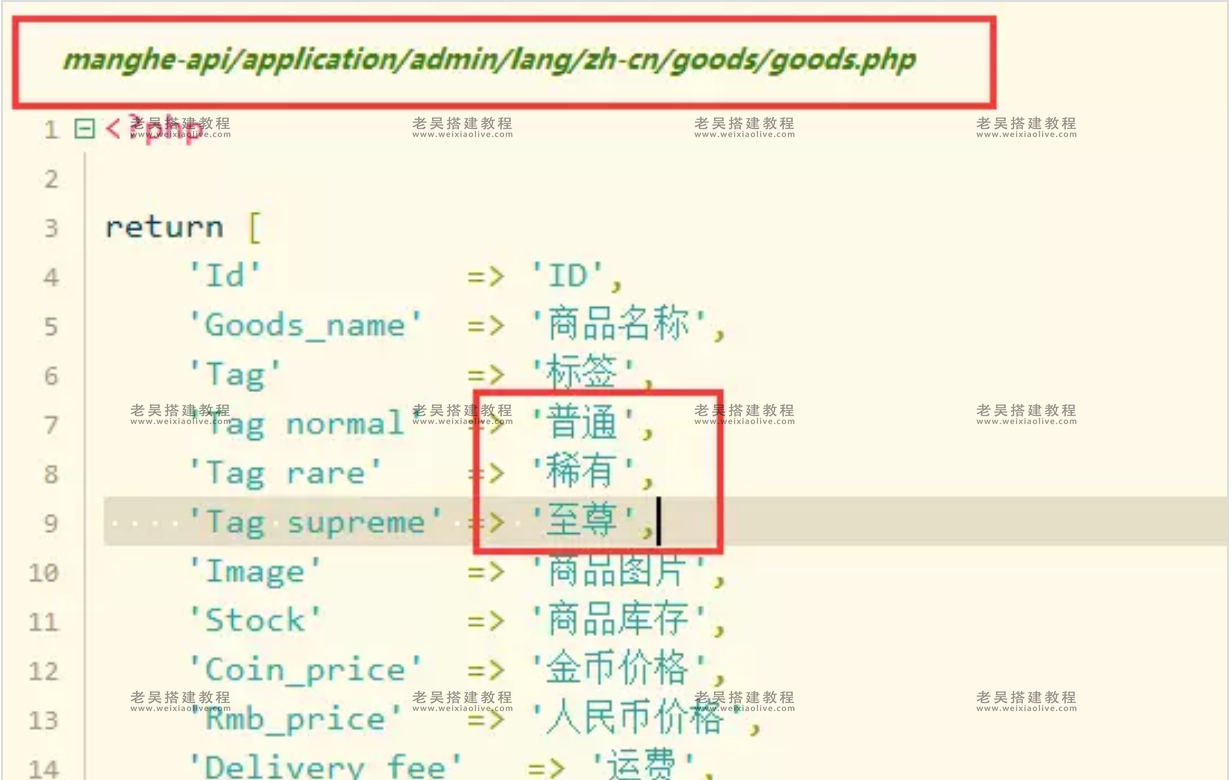Click the file path goods.php heading
The height and width of the screenshot is (780, 1232).
(489, 59)
